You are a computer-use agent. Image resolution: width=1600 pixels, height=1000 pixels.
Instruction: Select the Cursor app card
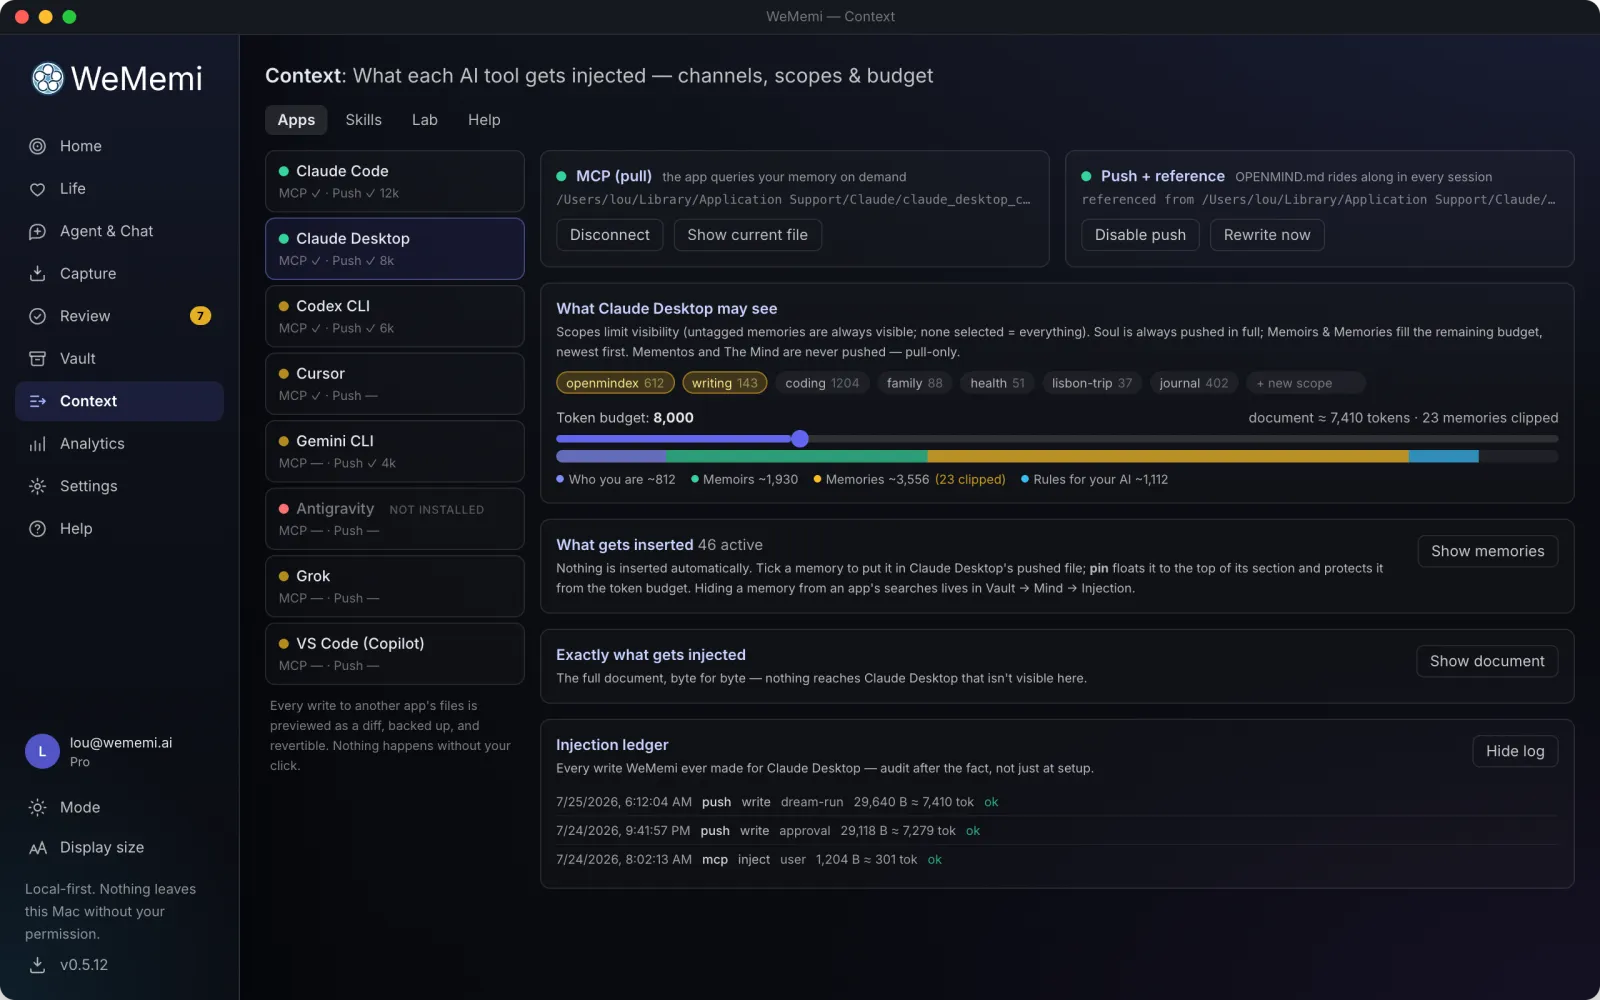(x=395, y=384)
